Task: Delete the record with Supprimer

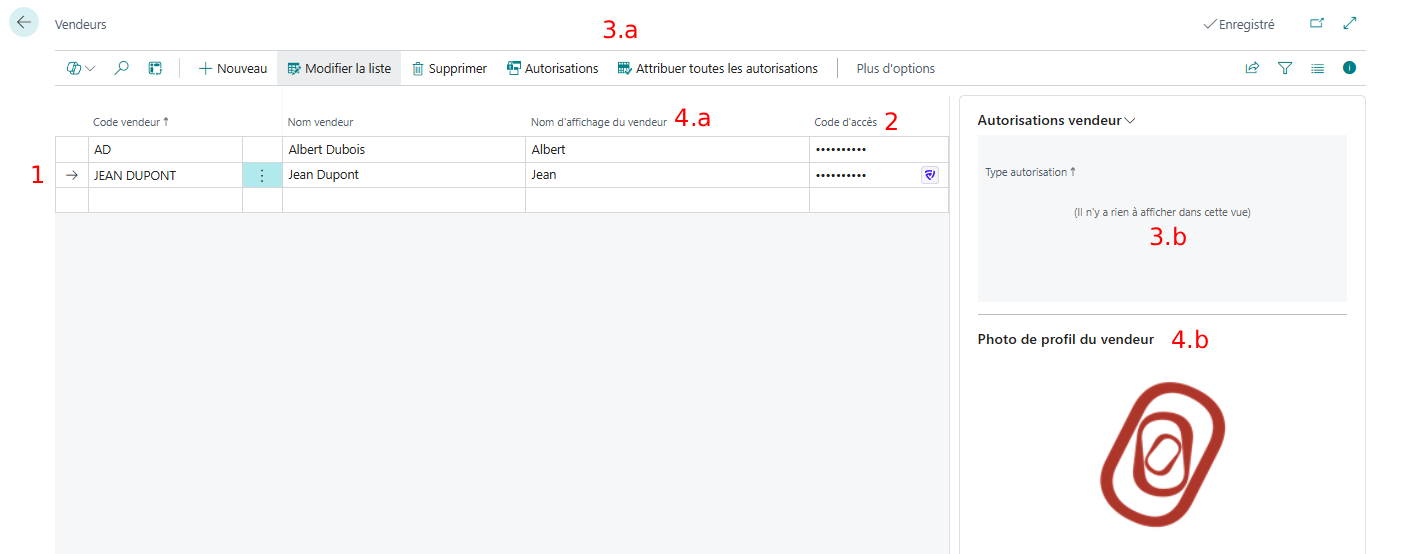Action: (x=450, y=68)
